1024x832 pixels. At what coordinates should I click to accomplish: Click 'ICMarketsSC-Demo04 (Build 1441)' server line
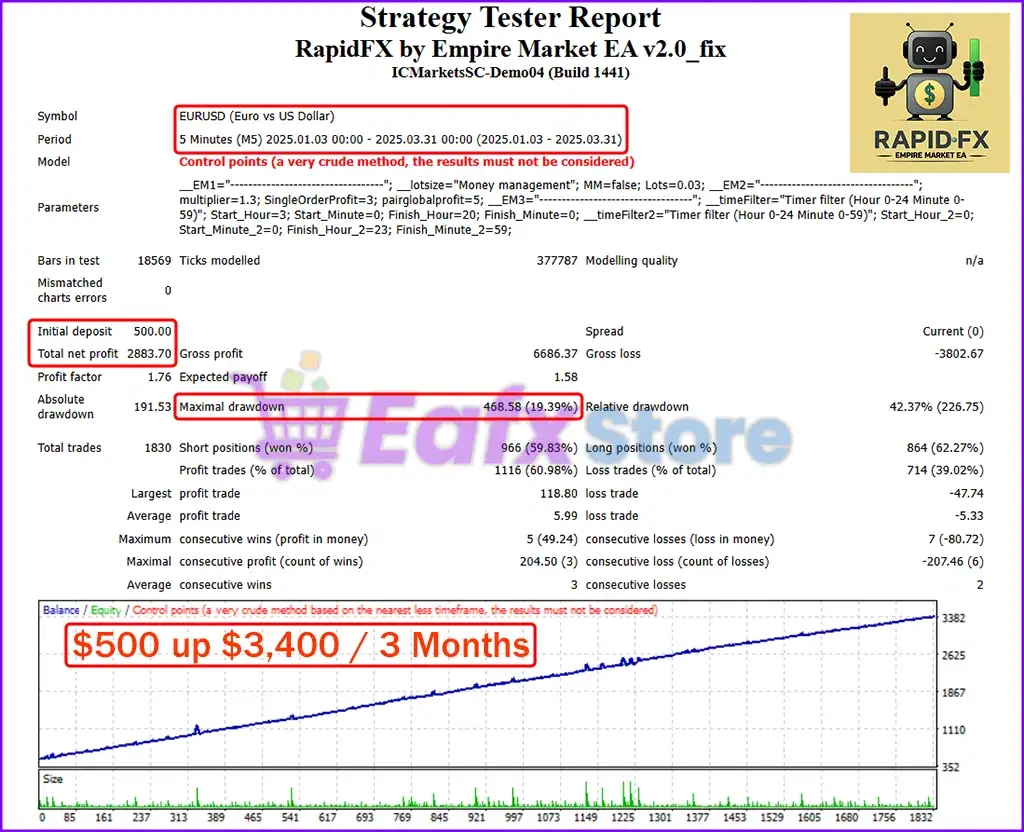pyautogui.click(x=510, y=72)
